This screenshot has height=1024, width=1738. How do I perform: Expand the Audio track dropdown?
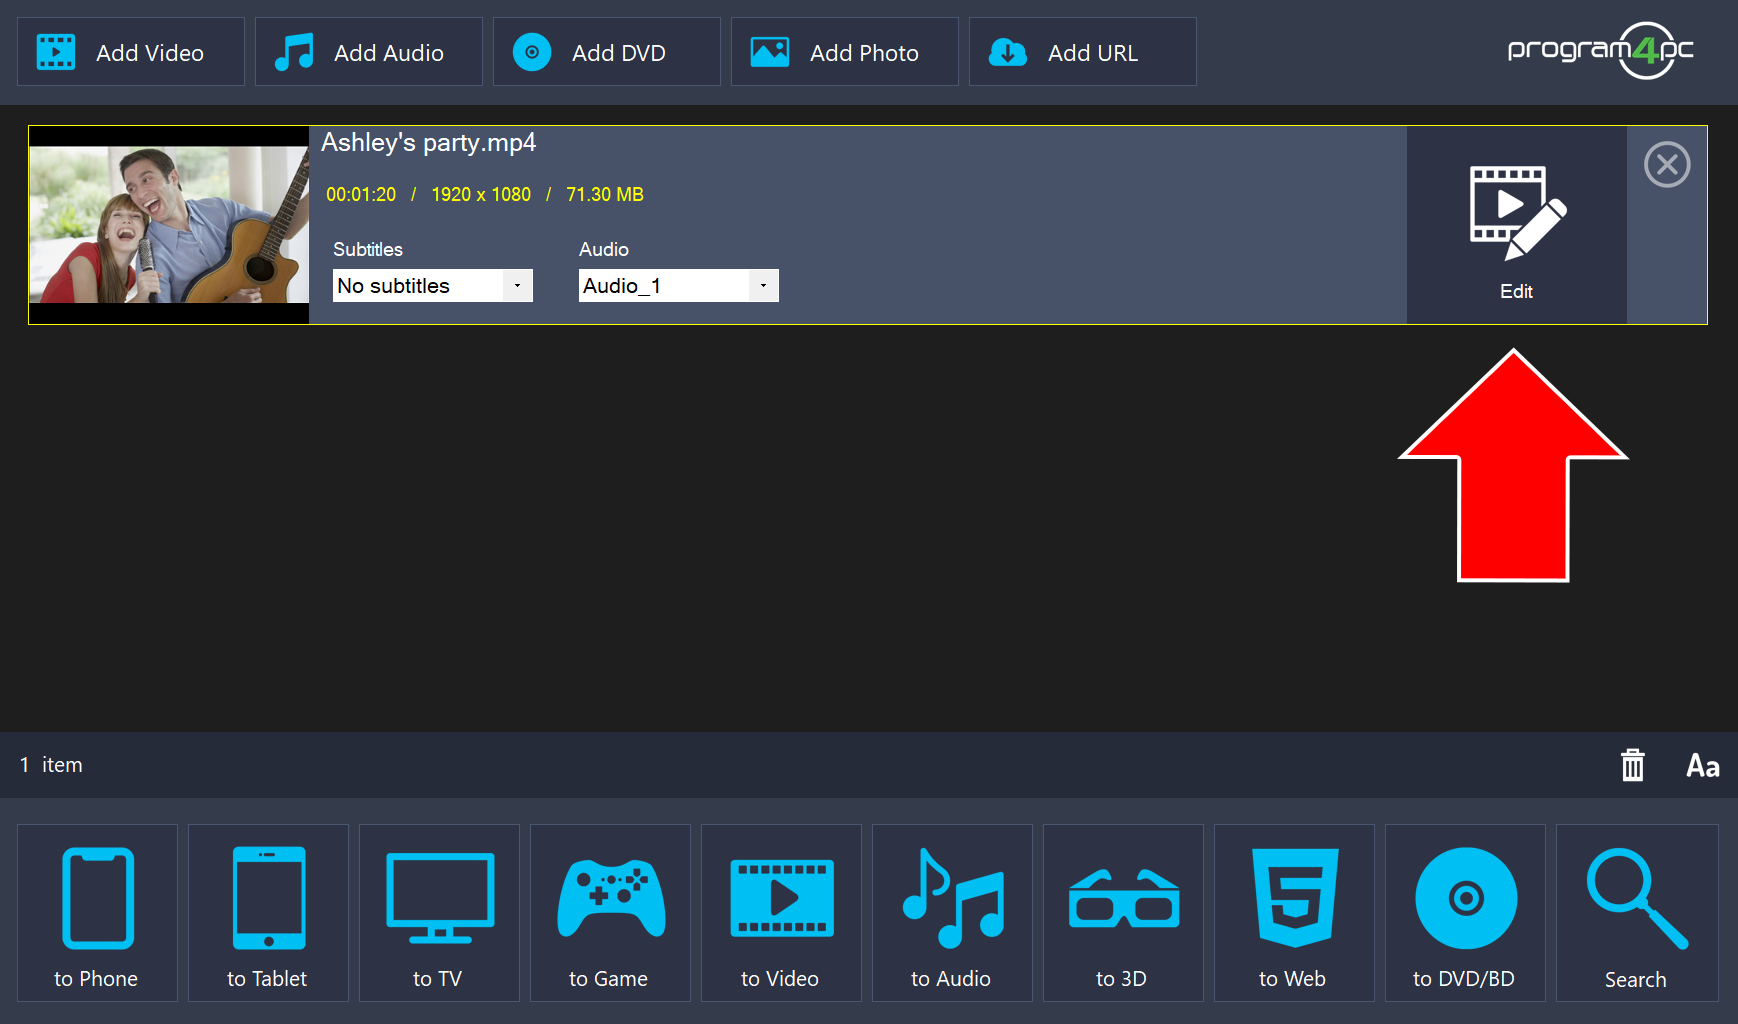(679, 286)
